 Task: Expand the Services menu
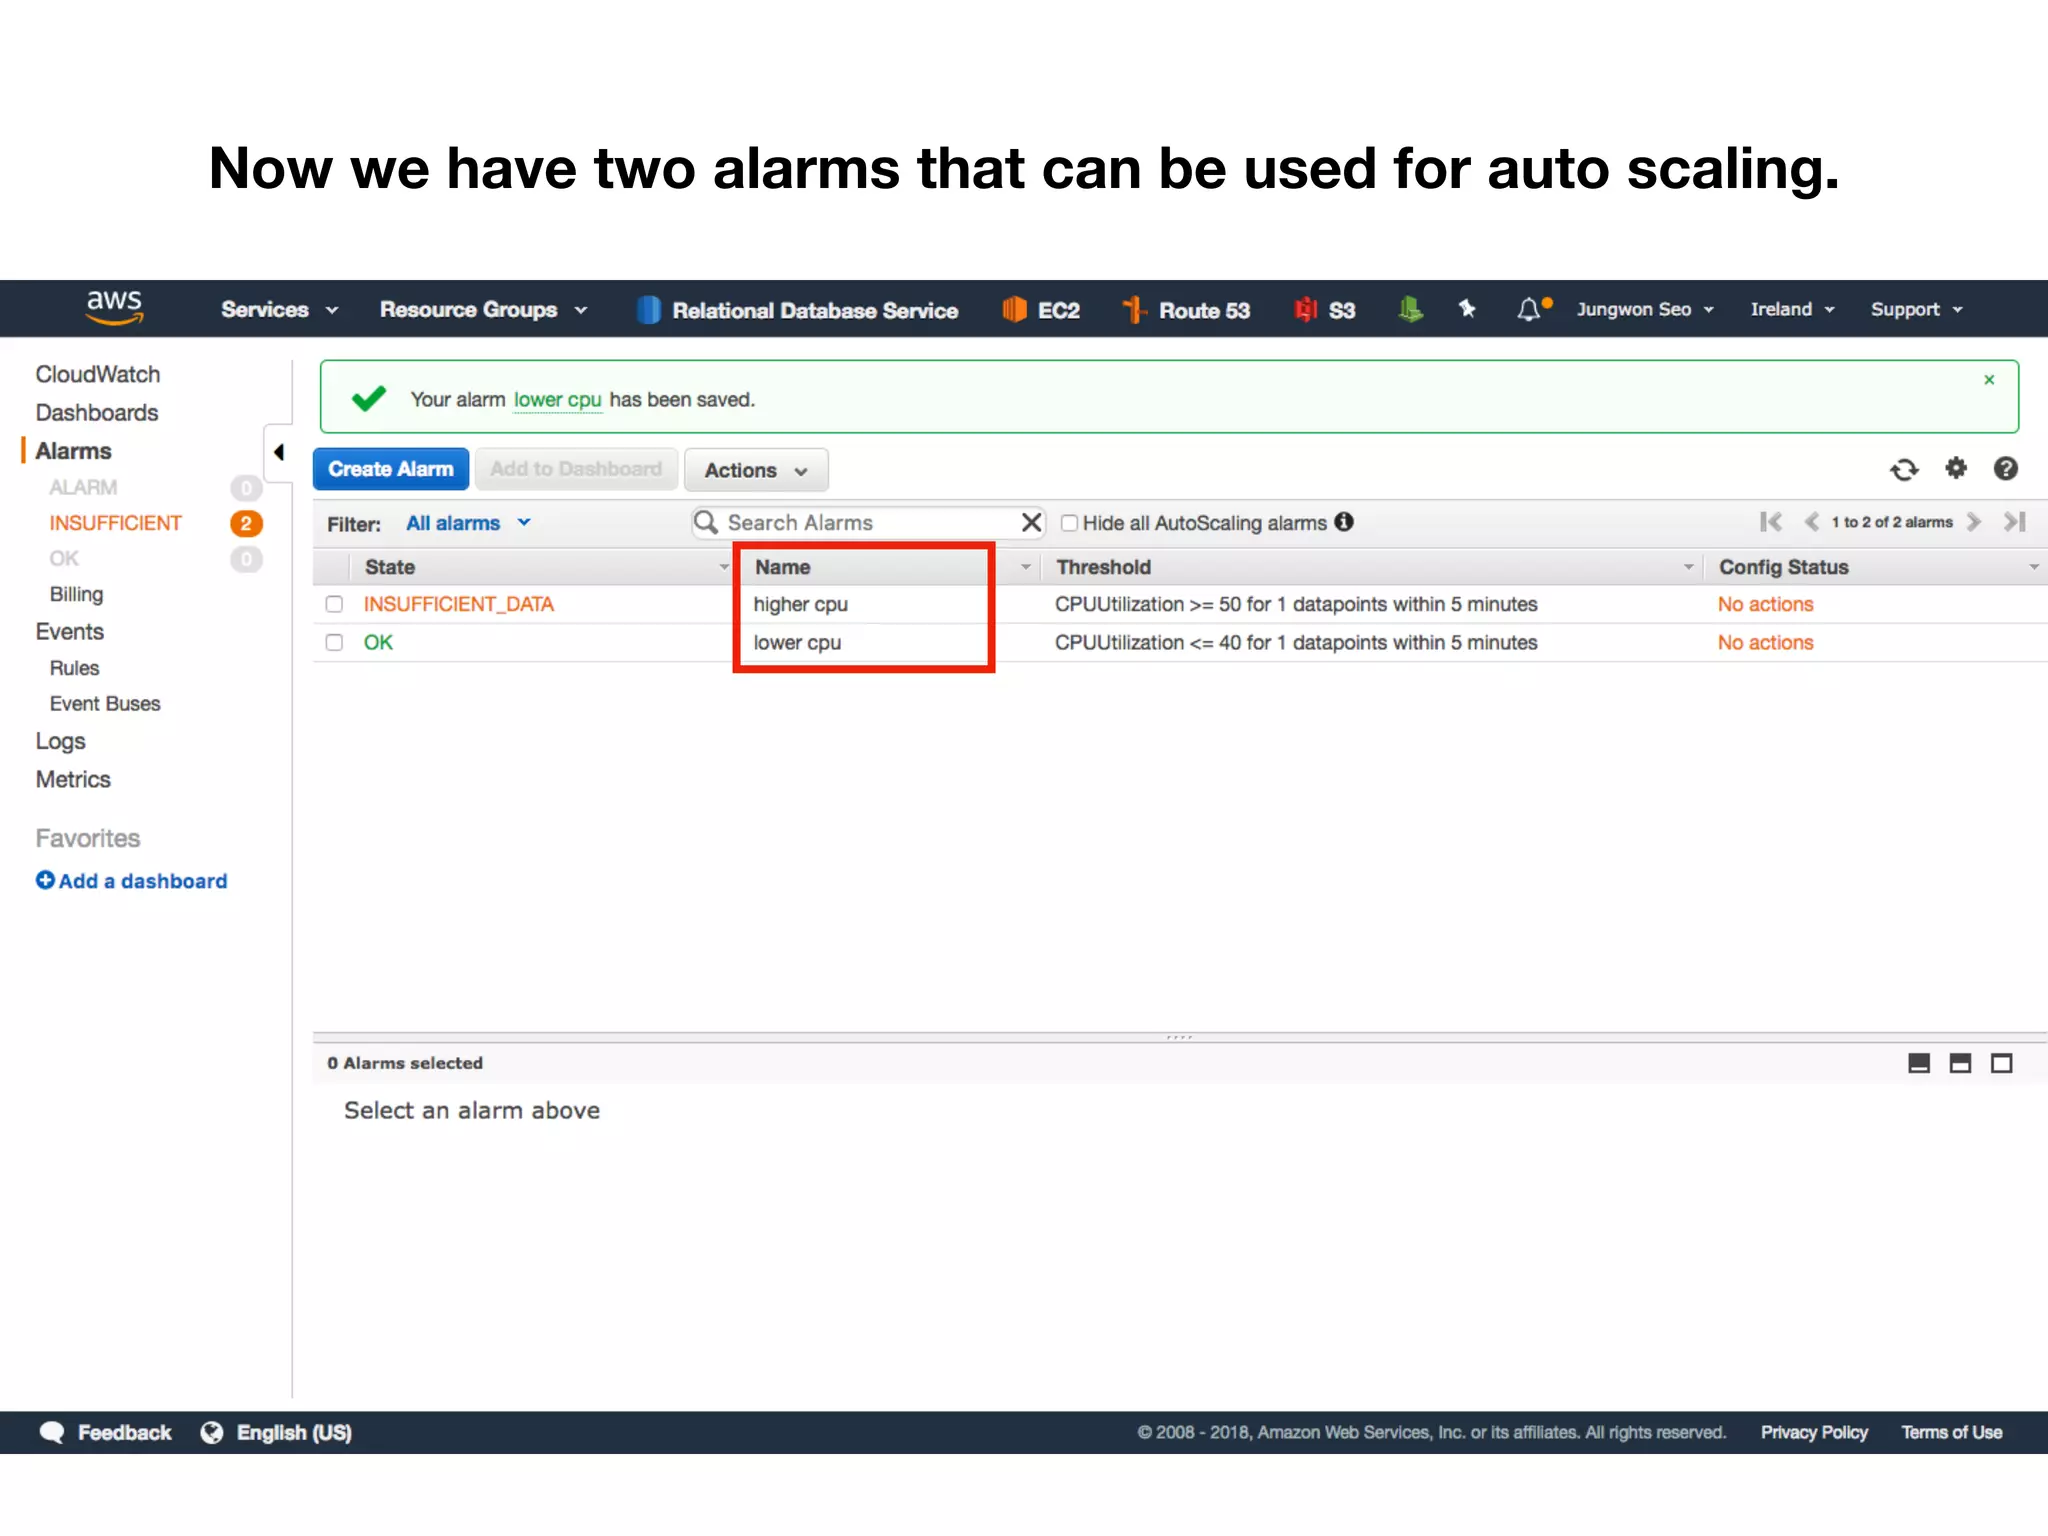pyautogui.click(x=280, y=310)
